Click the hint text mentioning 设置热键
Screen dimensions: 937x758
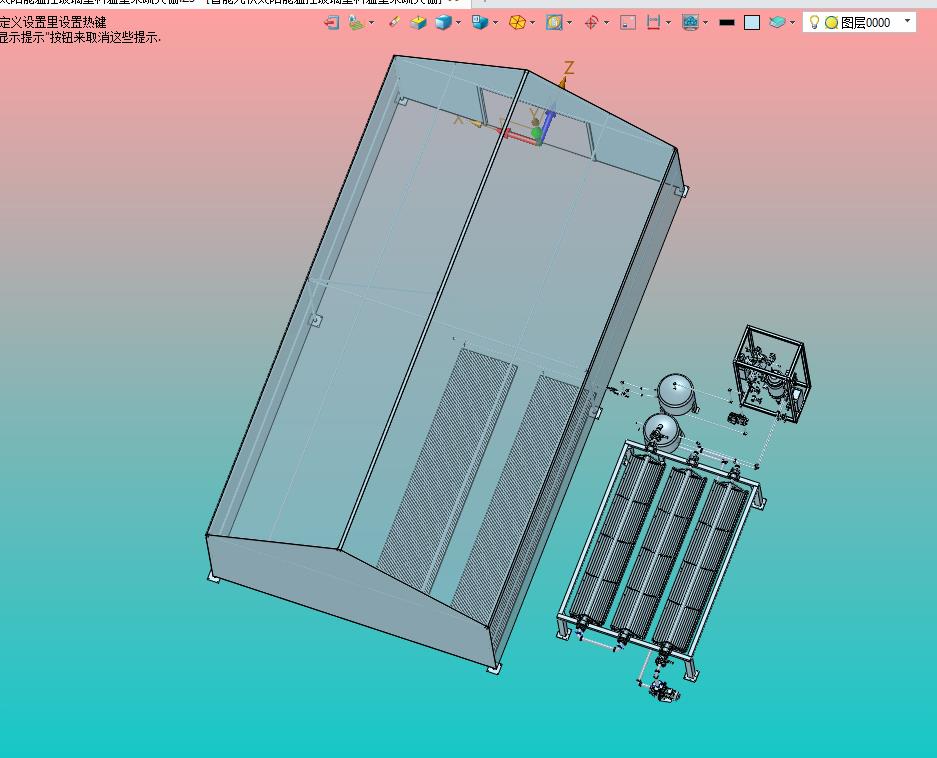tap(53, 22)
